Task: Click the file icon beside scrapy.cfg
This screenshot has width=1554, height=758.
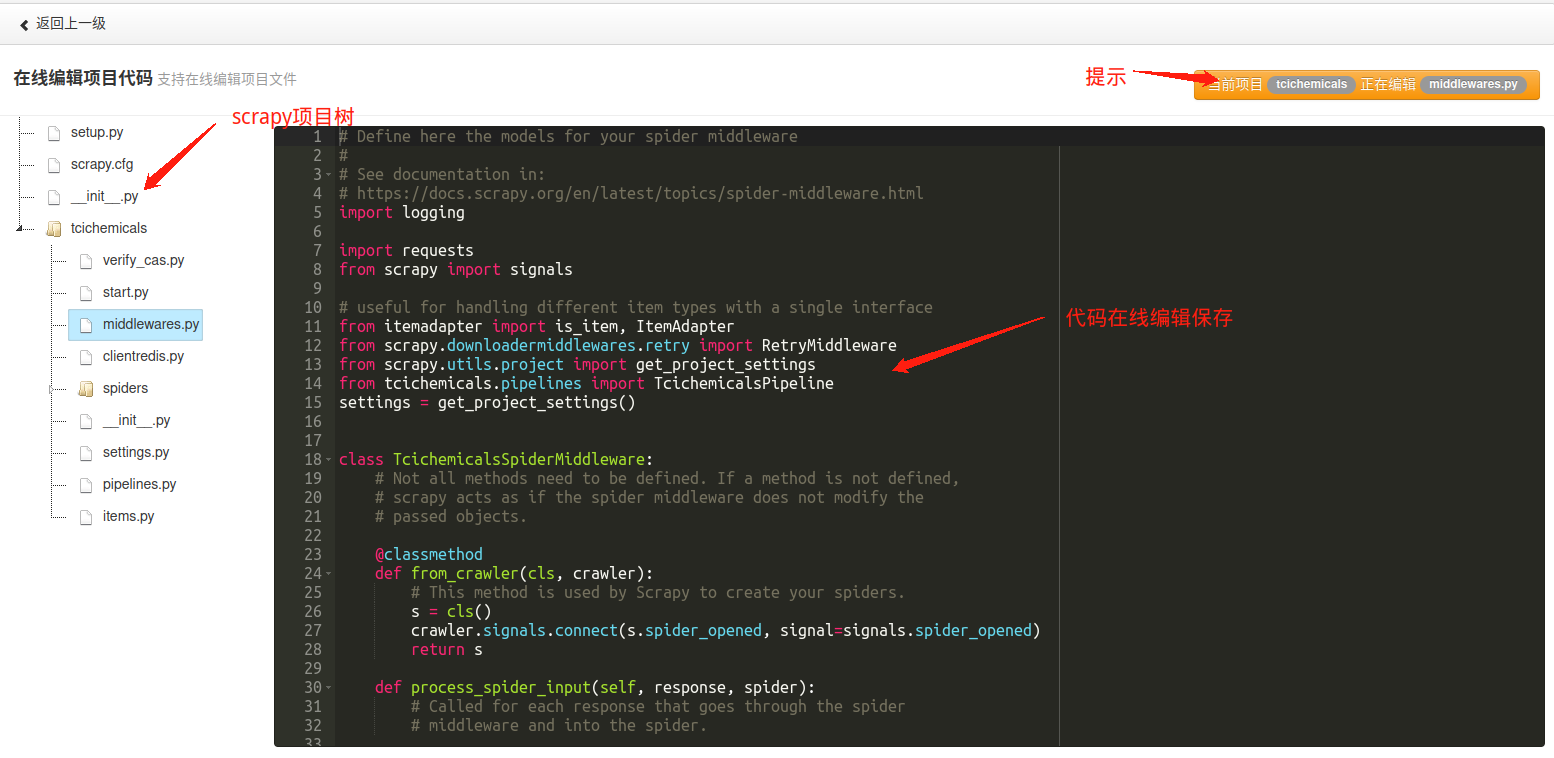Action: (53, 164)
